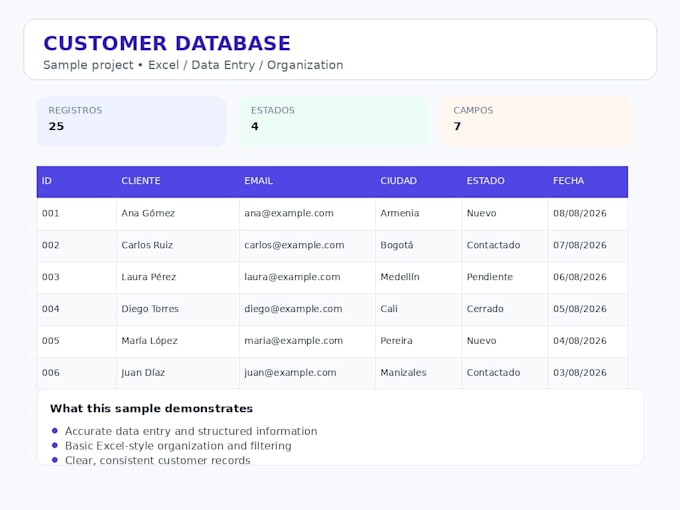Click the carlos@example.com email cell
This screenshot has height=510, width=680.
click(x=307, y=245)
